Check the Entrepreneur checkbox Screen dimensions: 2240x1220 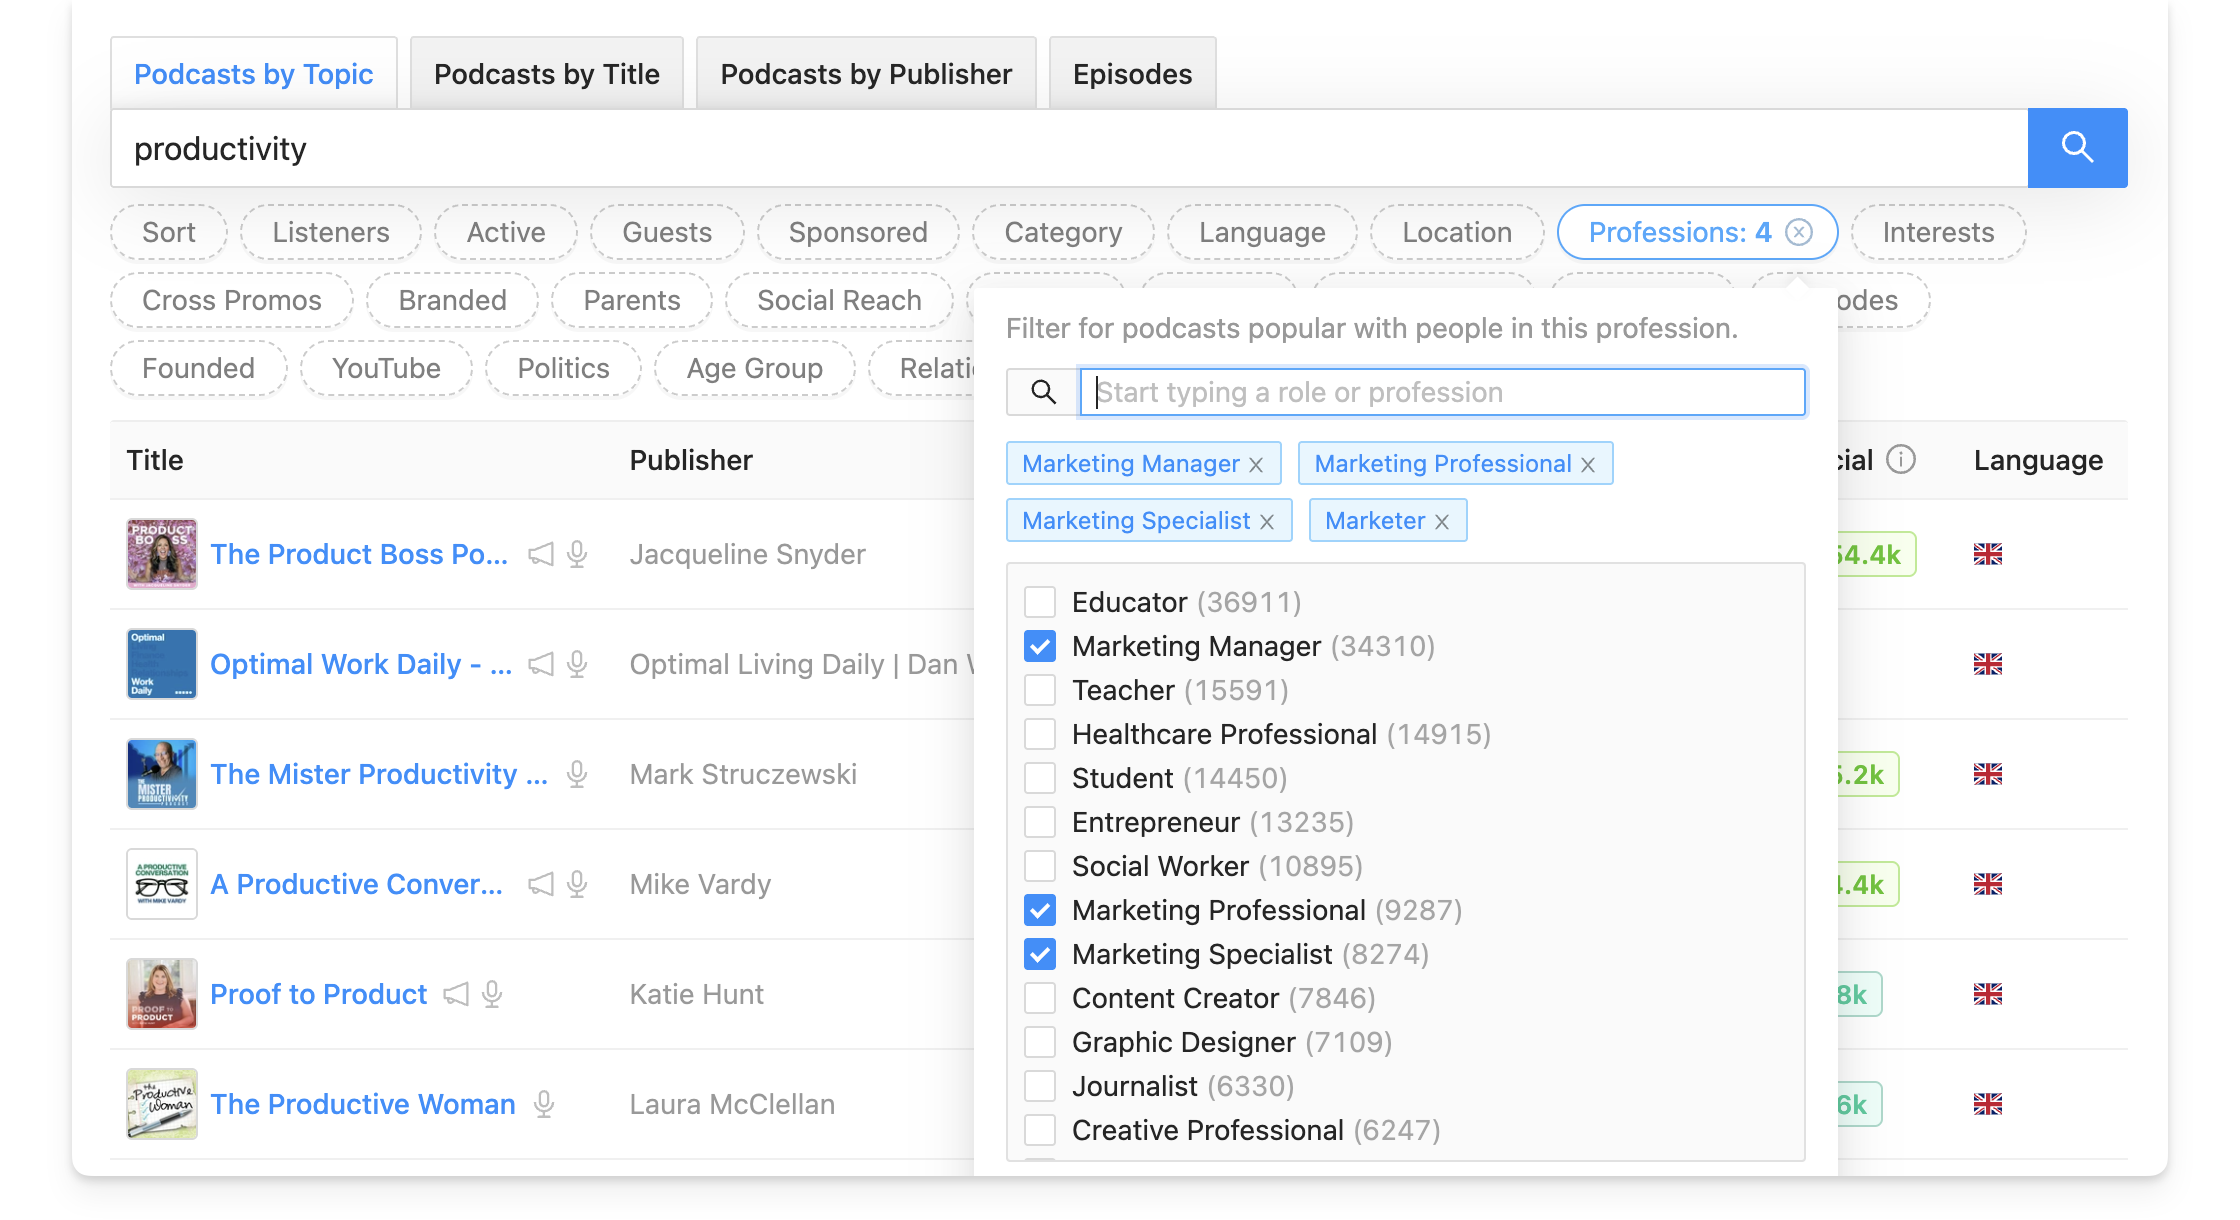pyautogui.click(x=1040, y=822)
